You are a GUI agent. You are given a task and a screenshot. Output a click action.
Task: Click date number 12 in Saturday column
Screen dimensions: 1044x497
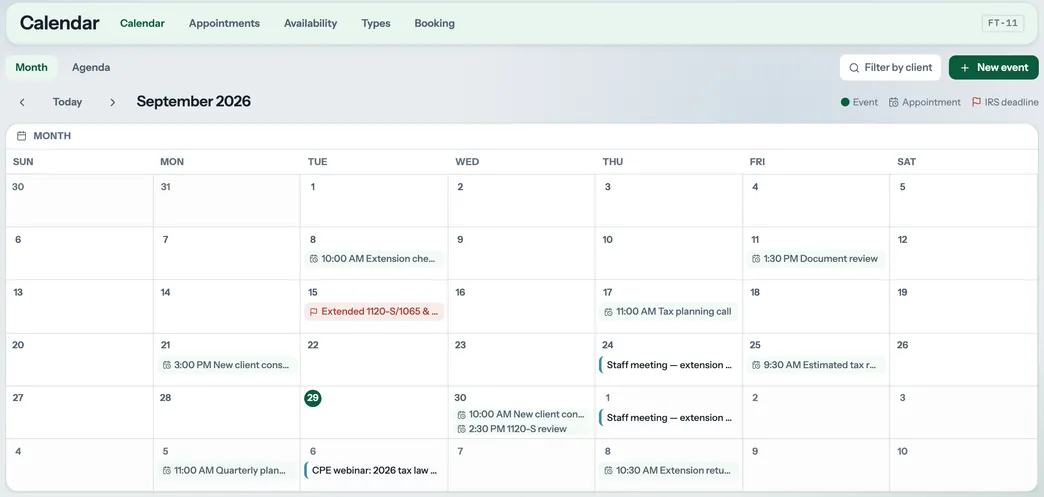pyautogui.click(x=902, y=239)
